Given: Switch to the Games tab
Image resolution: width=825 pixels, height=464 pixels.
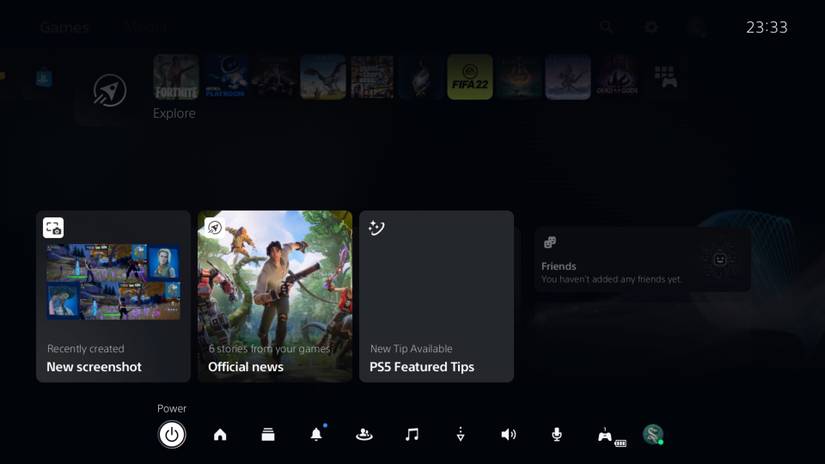Looking at the screenshot, I should click(64, 27).
